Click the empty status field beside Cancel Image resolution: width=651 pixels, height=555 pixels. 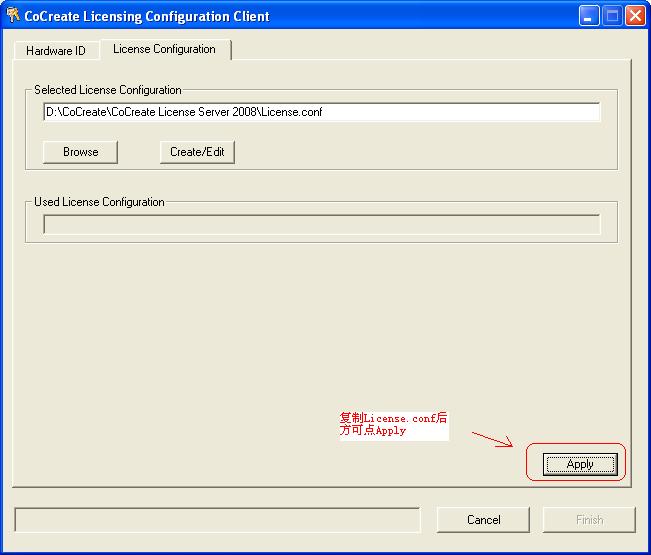pyautogui.click(x=218, y=520)
